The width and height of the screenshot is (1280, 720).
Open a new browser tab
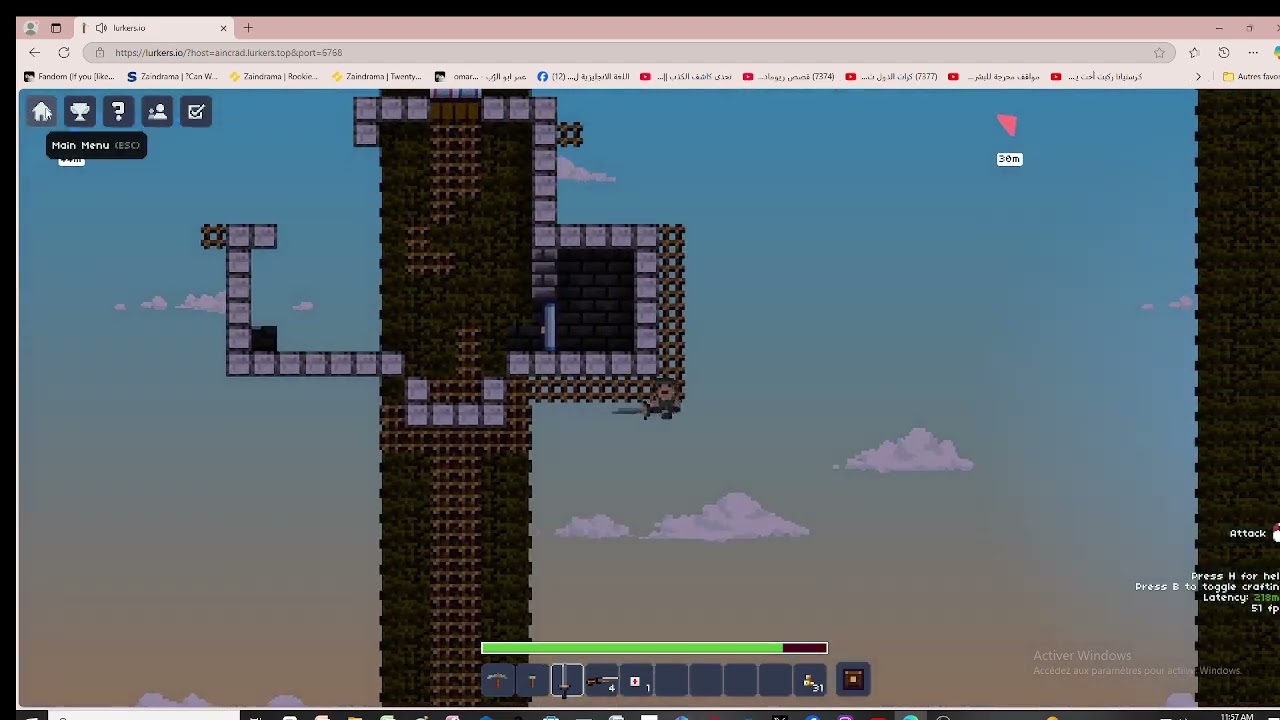pos(248,28)
